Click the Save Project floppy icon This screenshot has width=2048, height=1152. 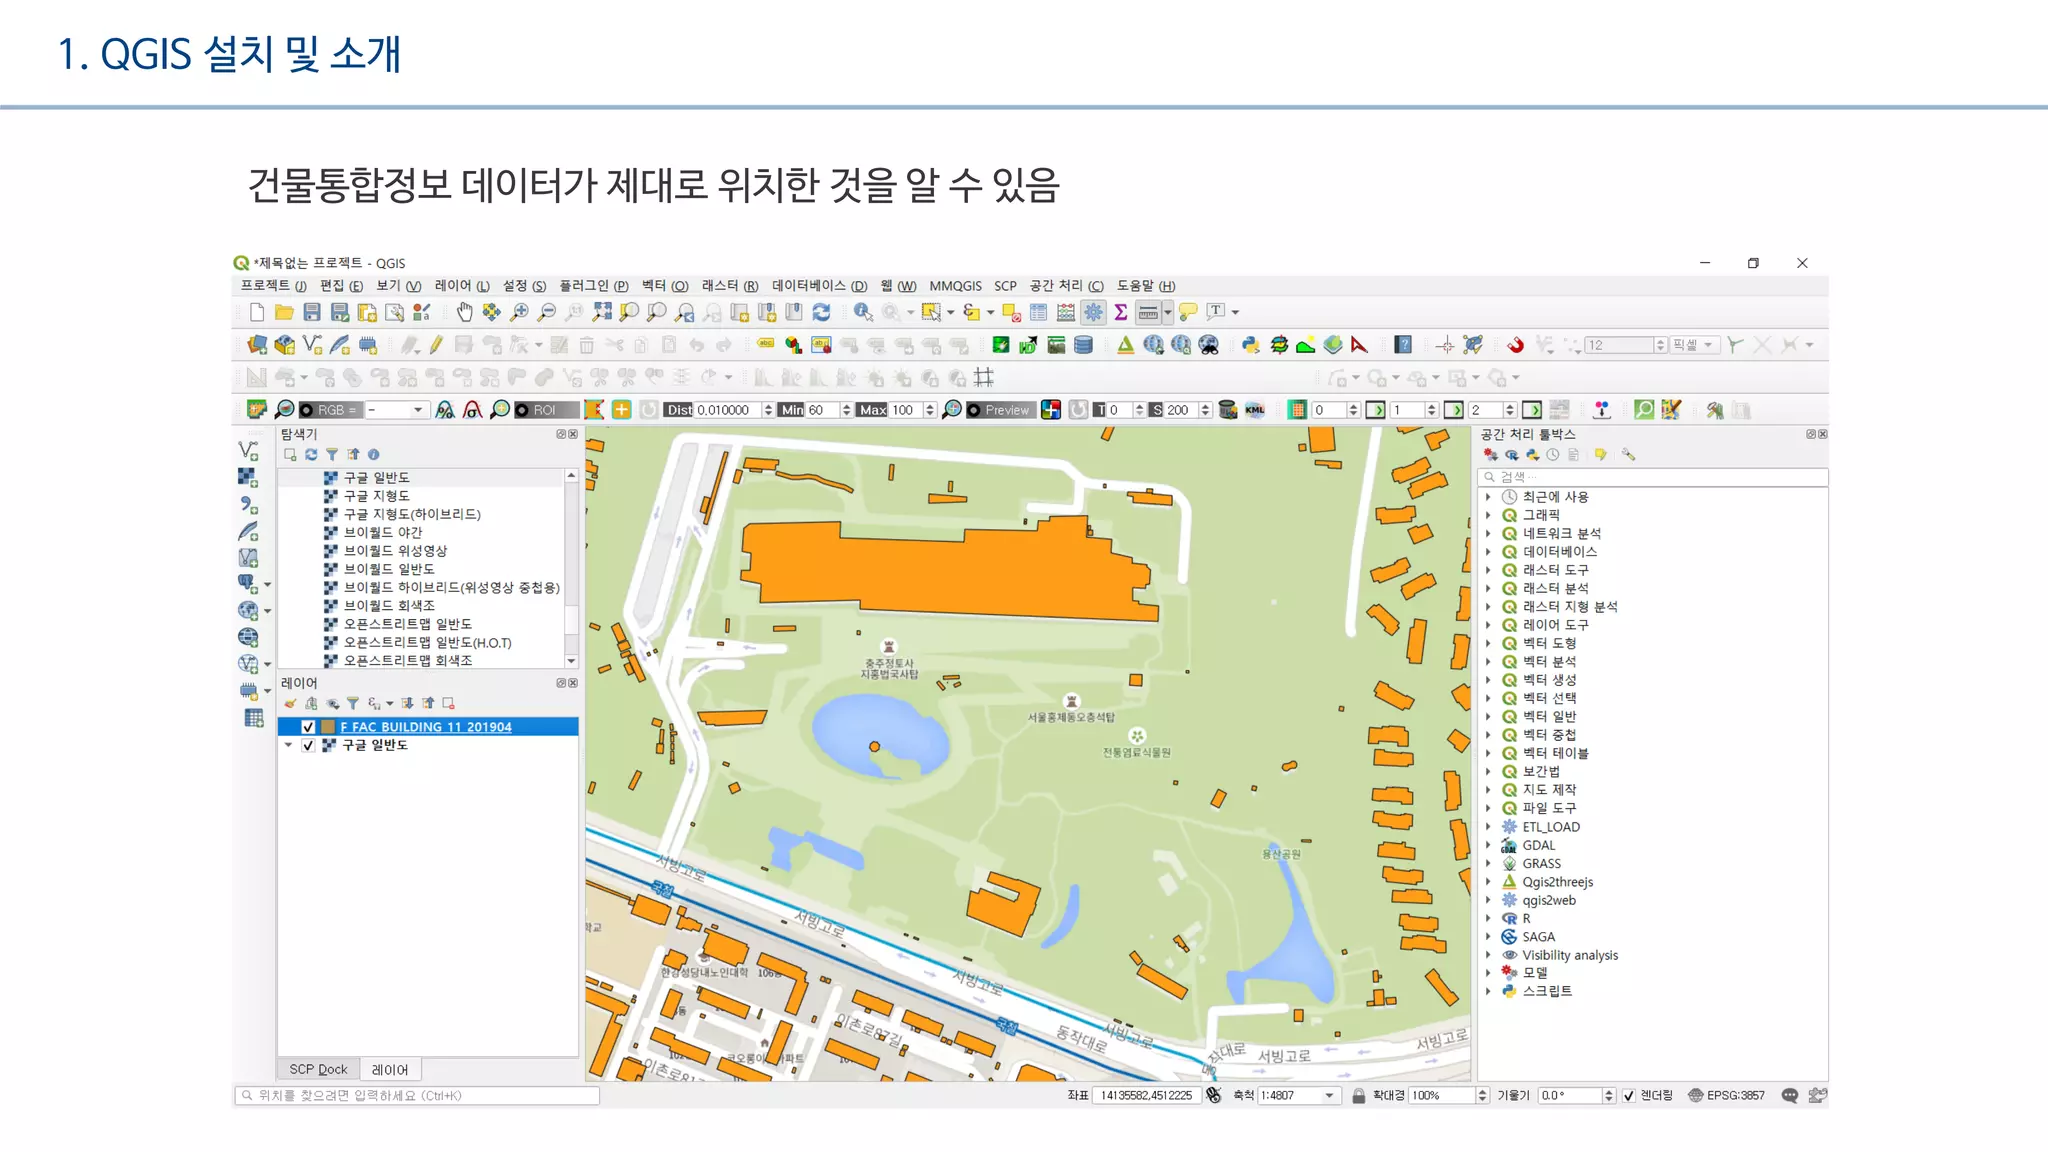pyautogui.click(x=312, y=313)
